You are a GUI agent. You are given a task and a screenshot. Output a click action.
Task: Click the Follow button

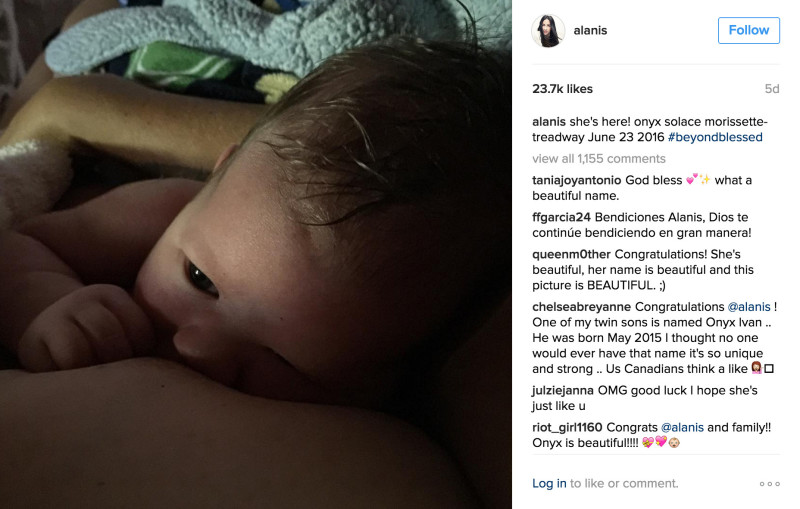748,30
